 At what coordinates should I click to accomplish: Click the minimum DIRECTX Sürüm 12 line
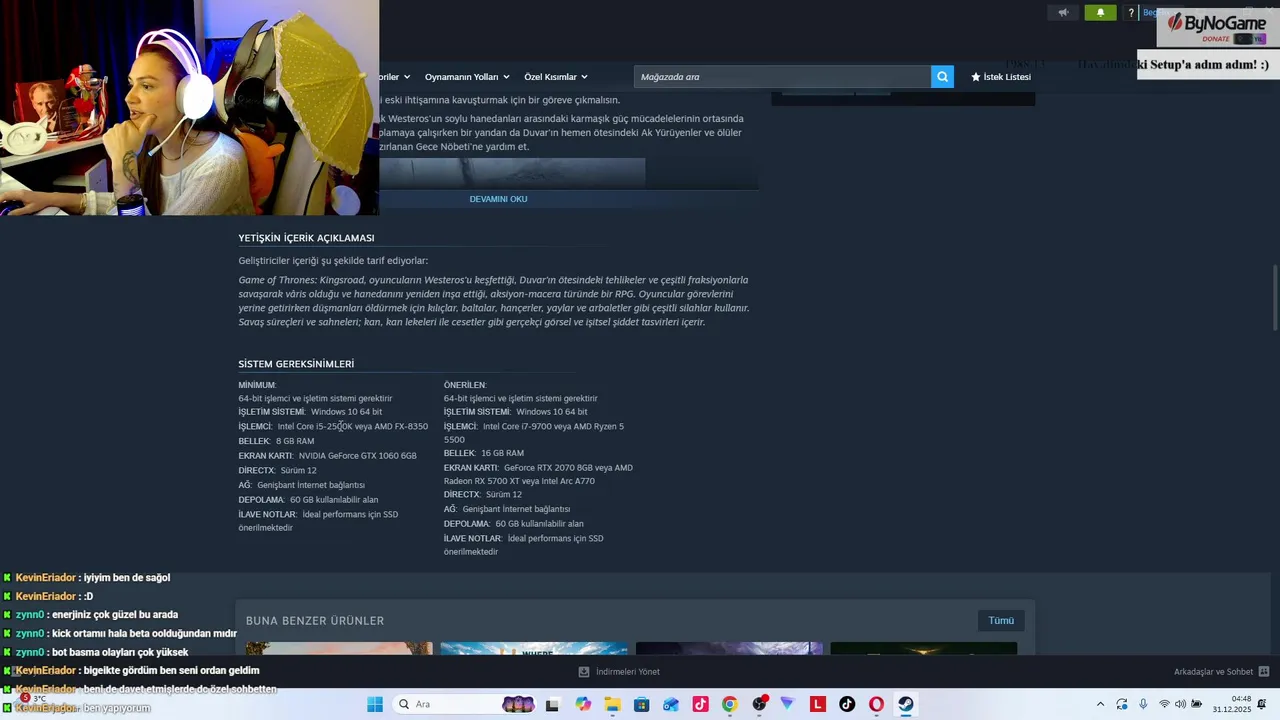[x=277, y=470]
